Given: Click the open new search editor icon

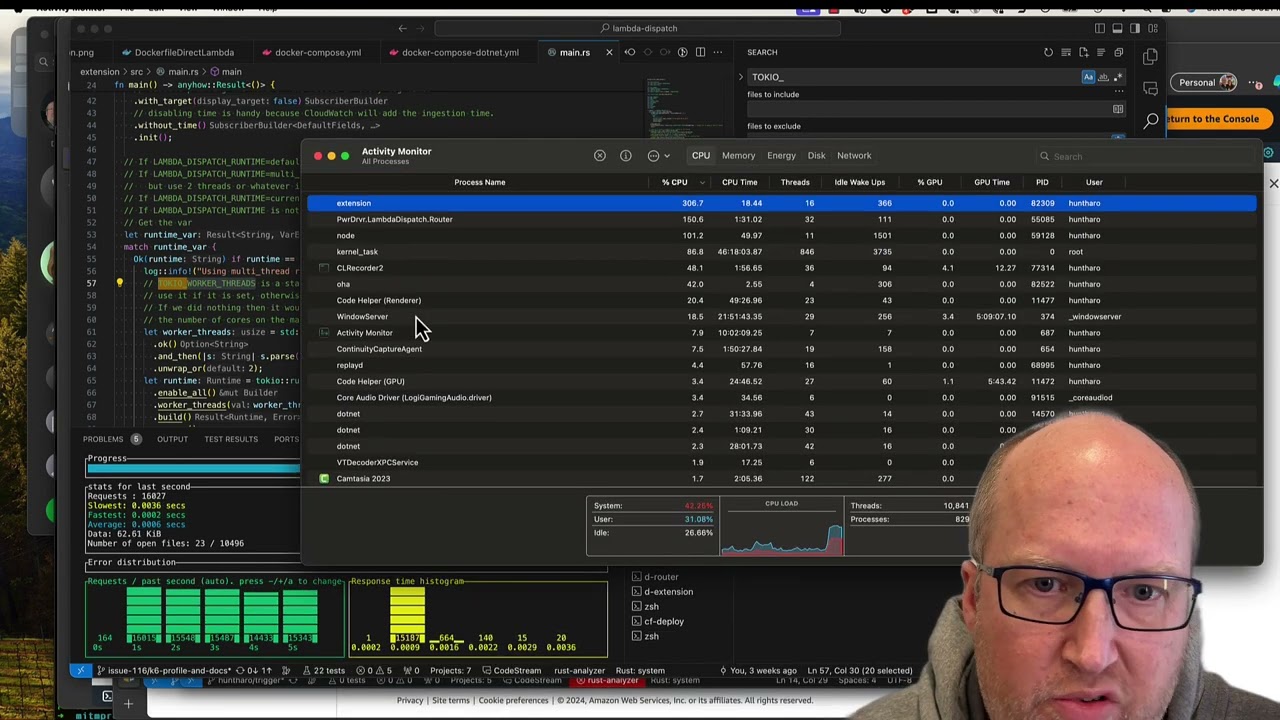Looking at the screenshot, I should [x=1083, y=52].
